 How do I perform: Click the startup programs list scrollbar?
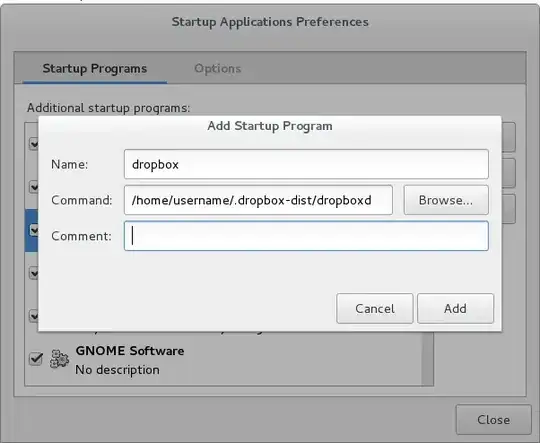[427, 358]
